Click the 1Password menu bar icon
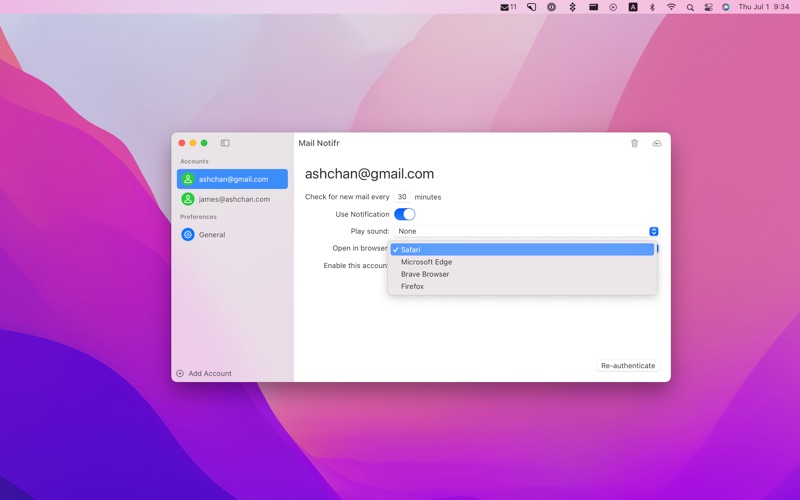 [552, 7]
